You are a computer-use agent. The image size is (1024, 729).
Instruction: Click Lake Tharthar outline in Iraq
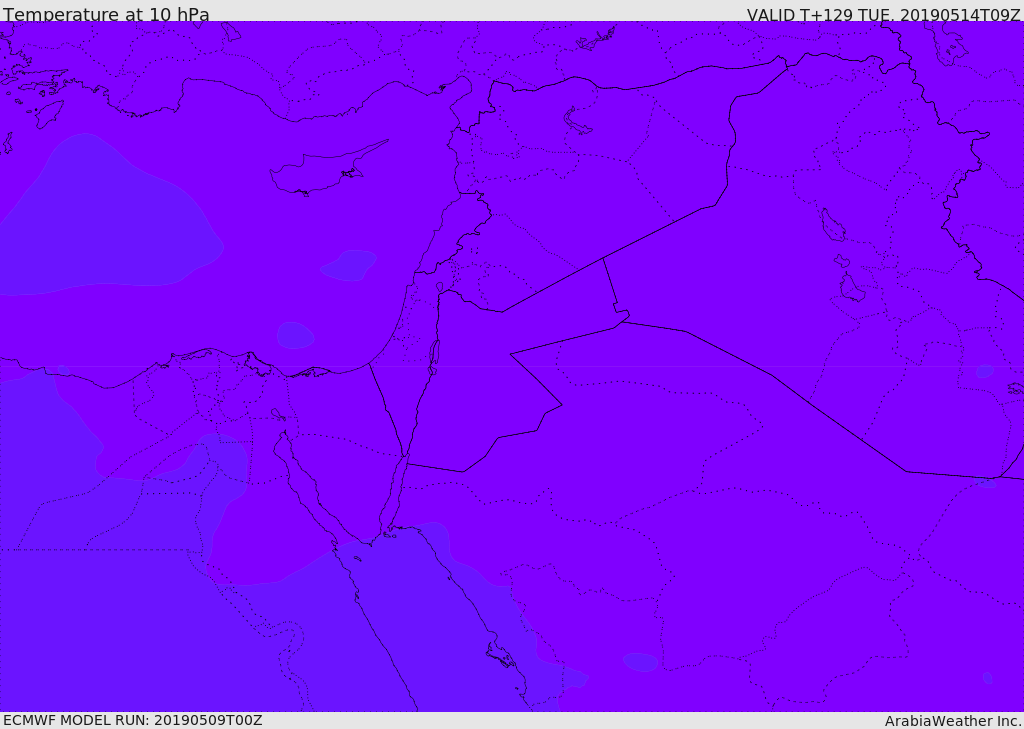833,225
